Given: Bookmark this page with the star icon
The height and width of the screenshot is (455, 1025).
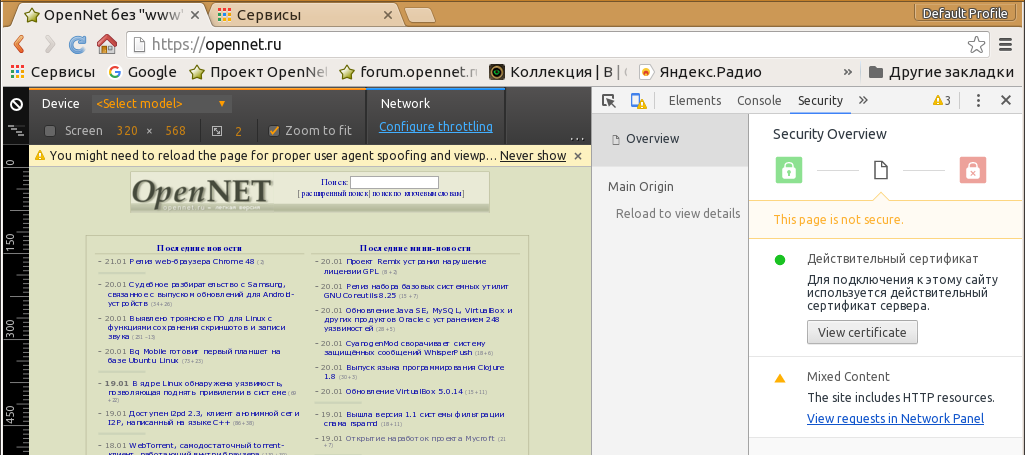Looking at the screenshot, I should click(976, 45).
